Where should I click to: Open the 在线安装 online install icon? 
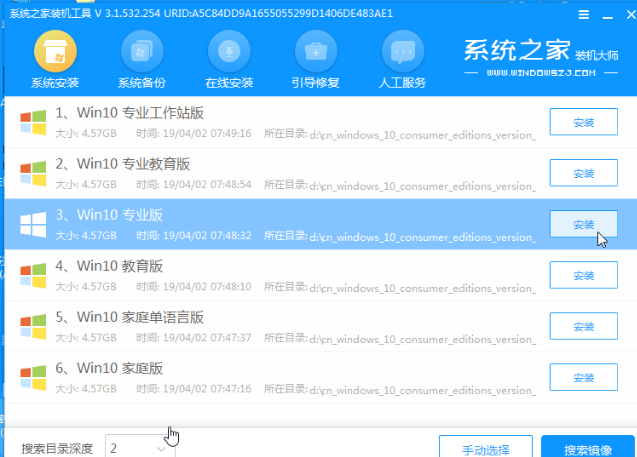click(229, 51)
